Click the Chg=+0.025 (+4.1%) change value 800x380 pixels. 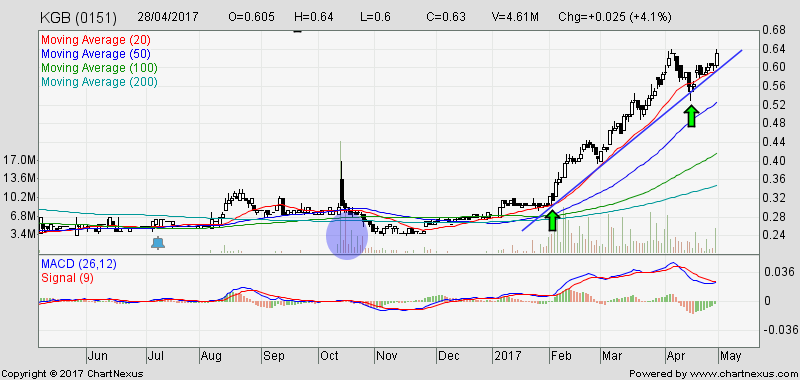tap(615, 16)
